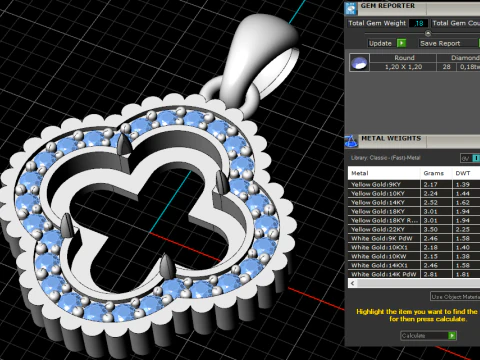Image resolution: width=480 pixels, height=360 pixels.
Task: Select the Yellow Gold:18KY R... row
Action: coord(414,220)
